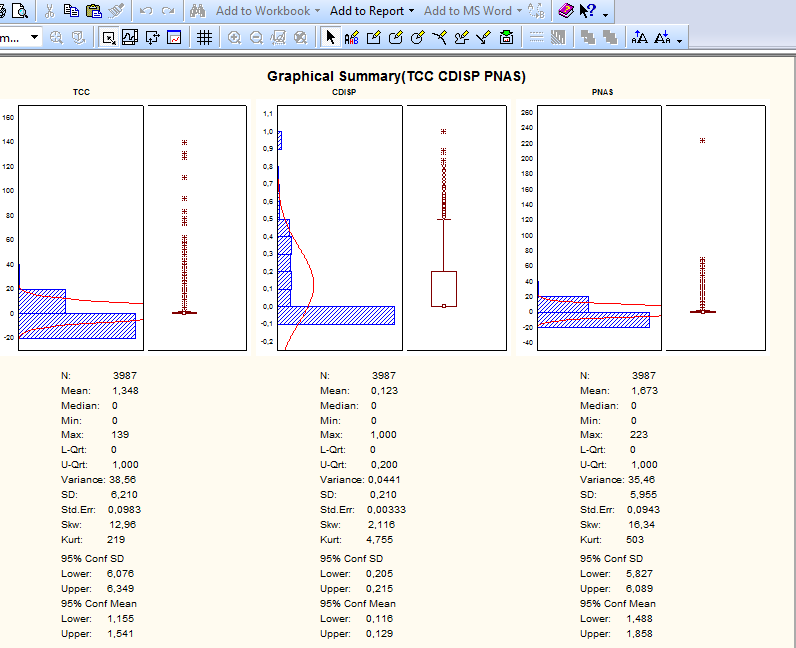Expand the toolbar options arrow after help

click(606, 14)
